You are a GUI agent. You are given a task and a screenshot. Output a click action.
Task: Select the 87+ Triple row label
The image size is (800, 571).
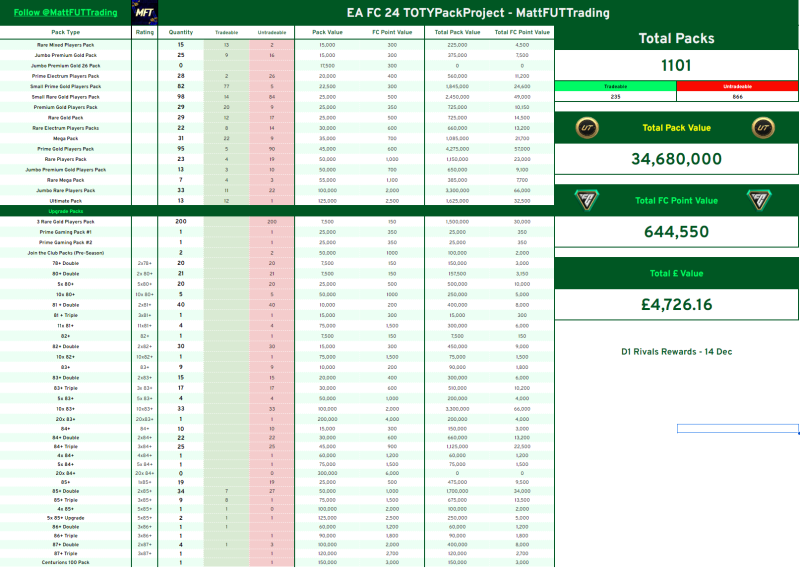point(66,553)
